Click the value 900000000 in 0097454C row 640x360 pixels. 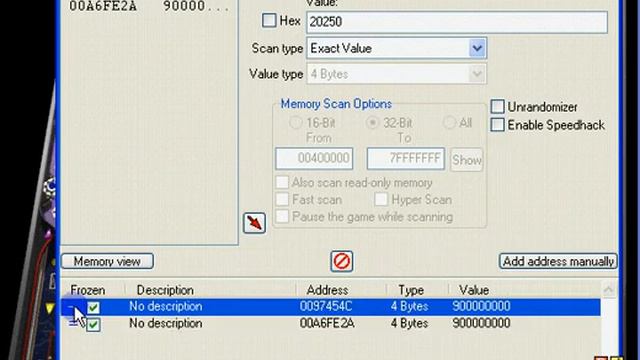481,307
